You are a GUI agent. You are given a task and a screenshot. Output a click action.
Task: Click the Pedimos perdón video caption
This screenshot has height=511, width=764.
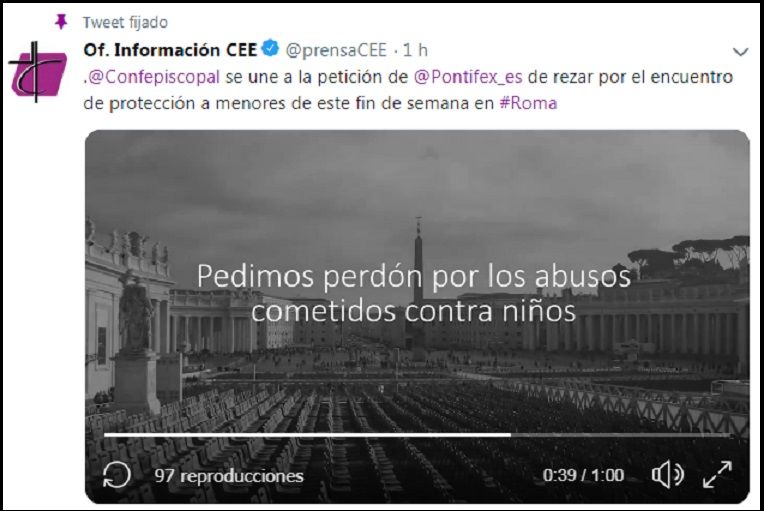(414, 293)
